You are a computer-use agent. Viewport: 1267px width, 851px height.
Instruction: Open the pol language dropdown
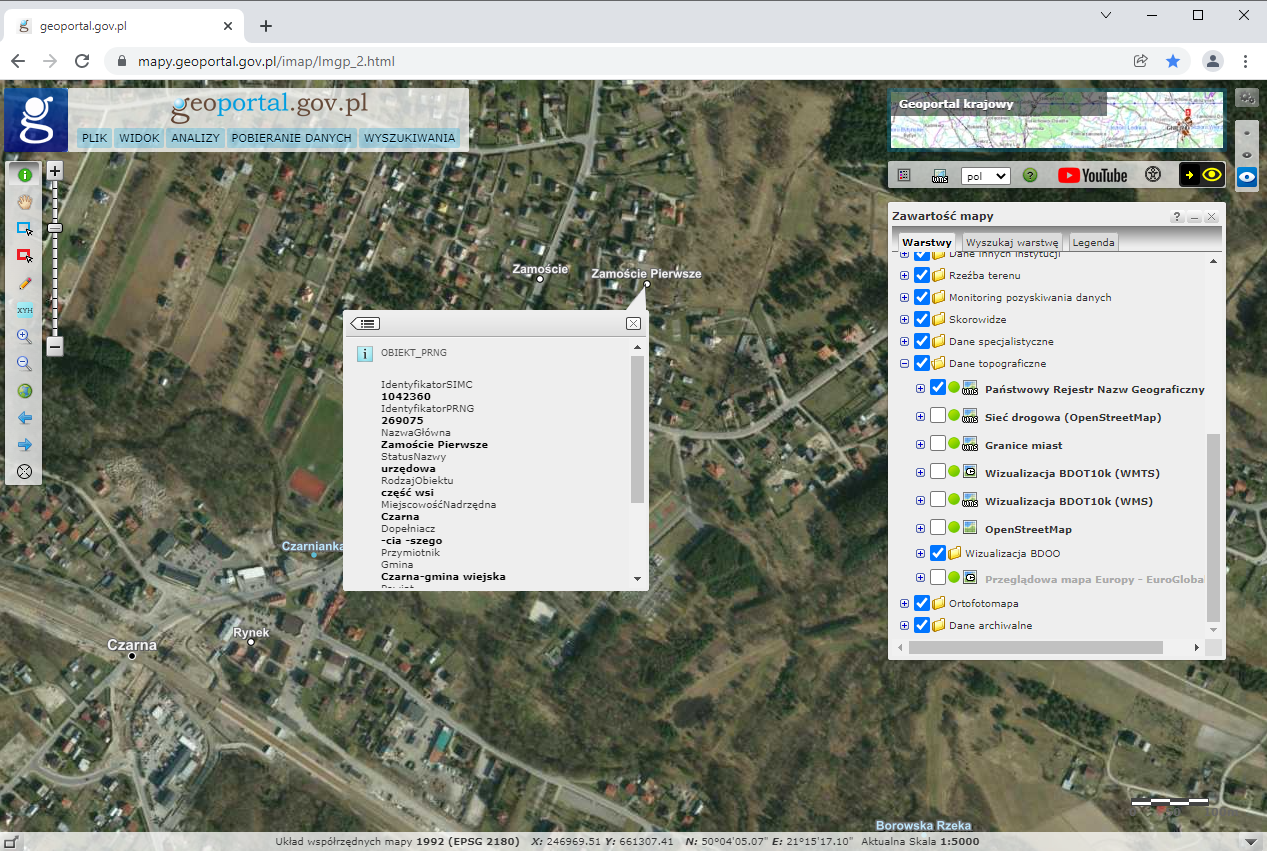coord(985,175)
